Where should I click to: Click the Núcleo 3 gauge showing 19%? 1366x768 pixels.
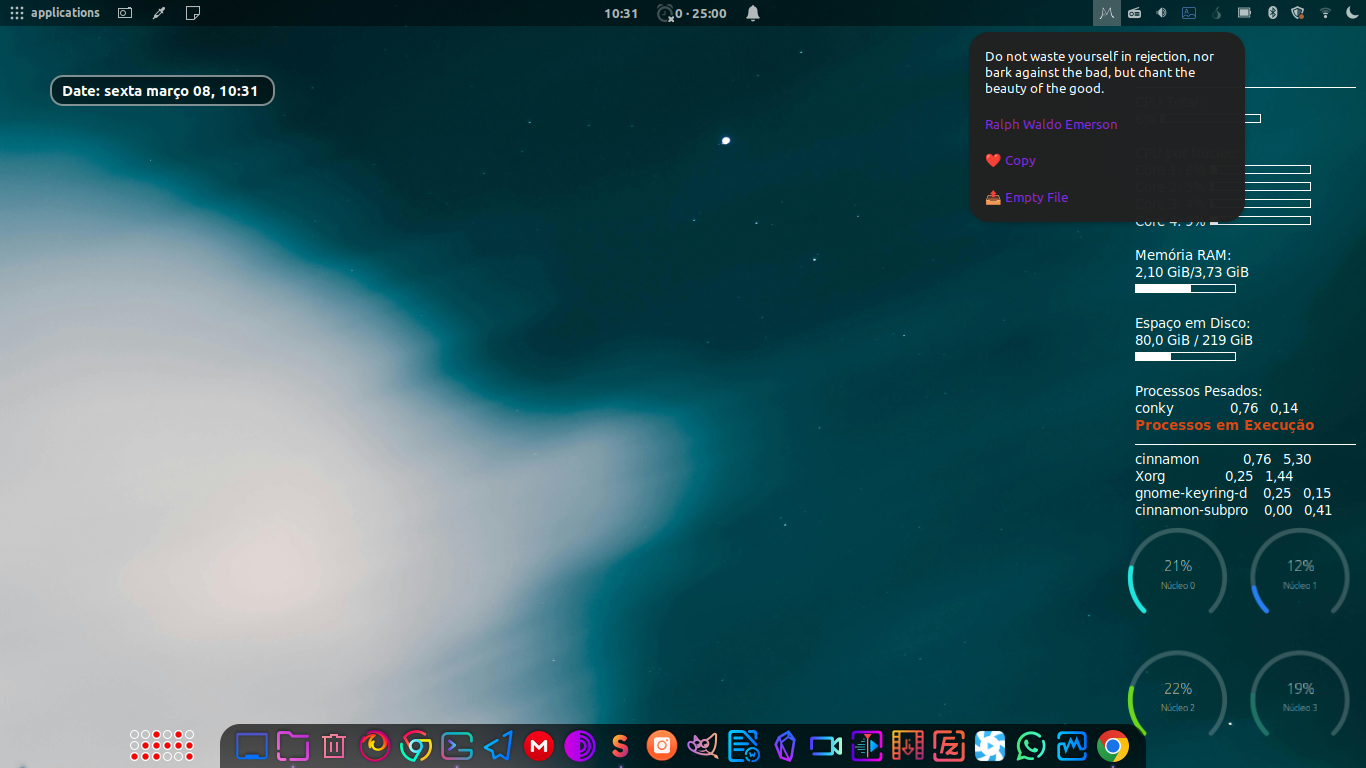1300,695
